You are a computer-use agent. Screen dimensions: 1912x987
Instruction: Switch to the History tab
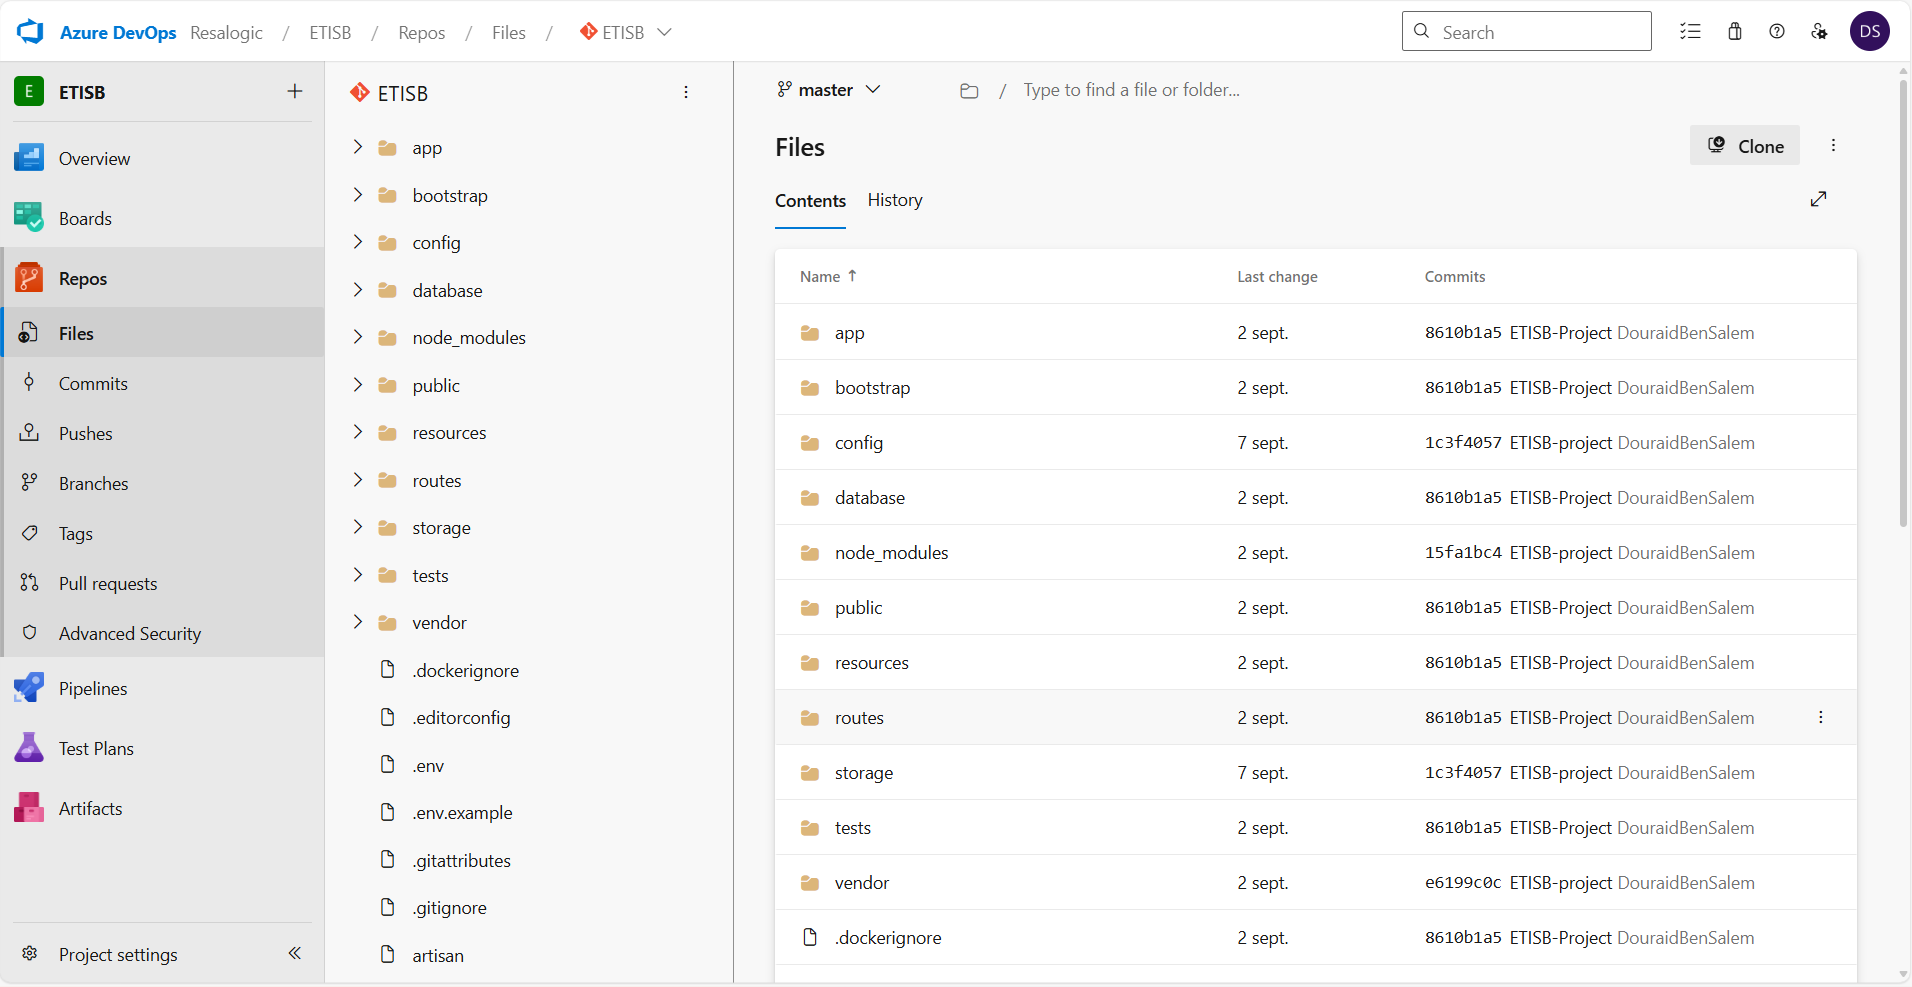pyautogui.click(x=895, y=200)
